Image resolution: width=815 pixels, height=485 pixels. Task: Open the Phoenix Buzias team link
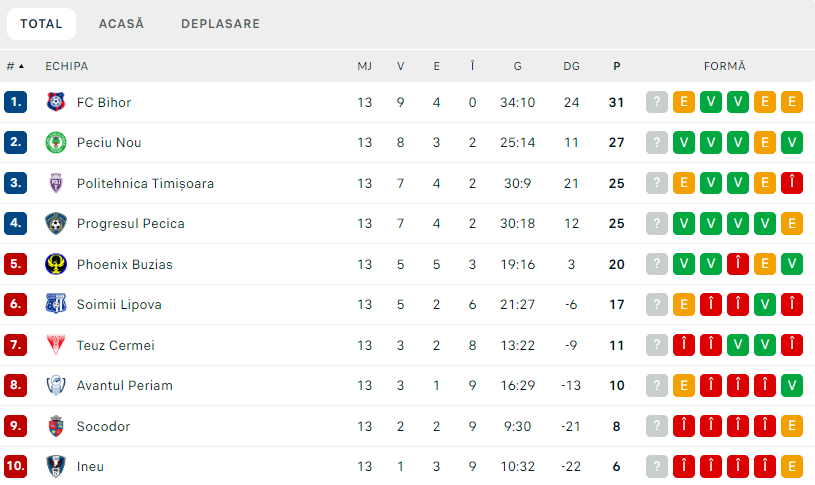coord(124,264)
